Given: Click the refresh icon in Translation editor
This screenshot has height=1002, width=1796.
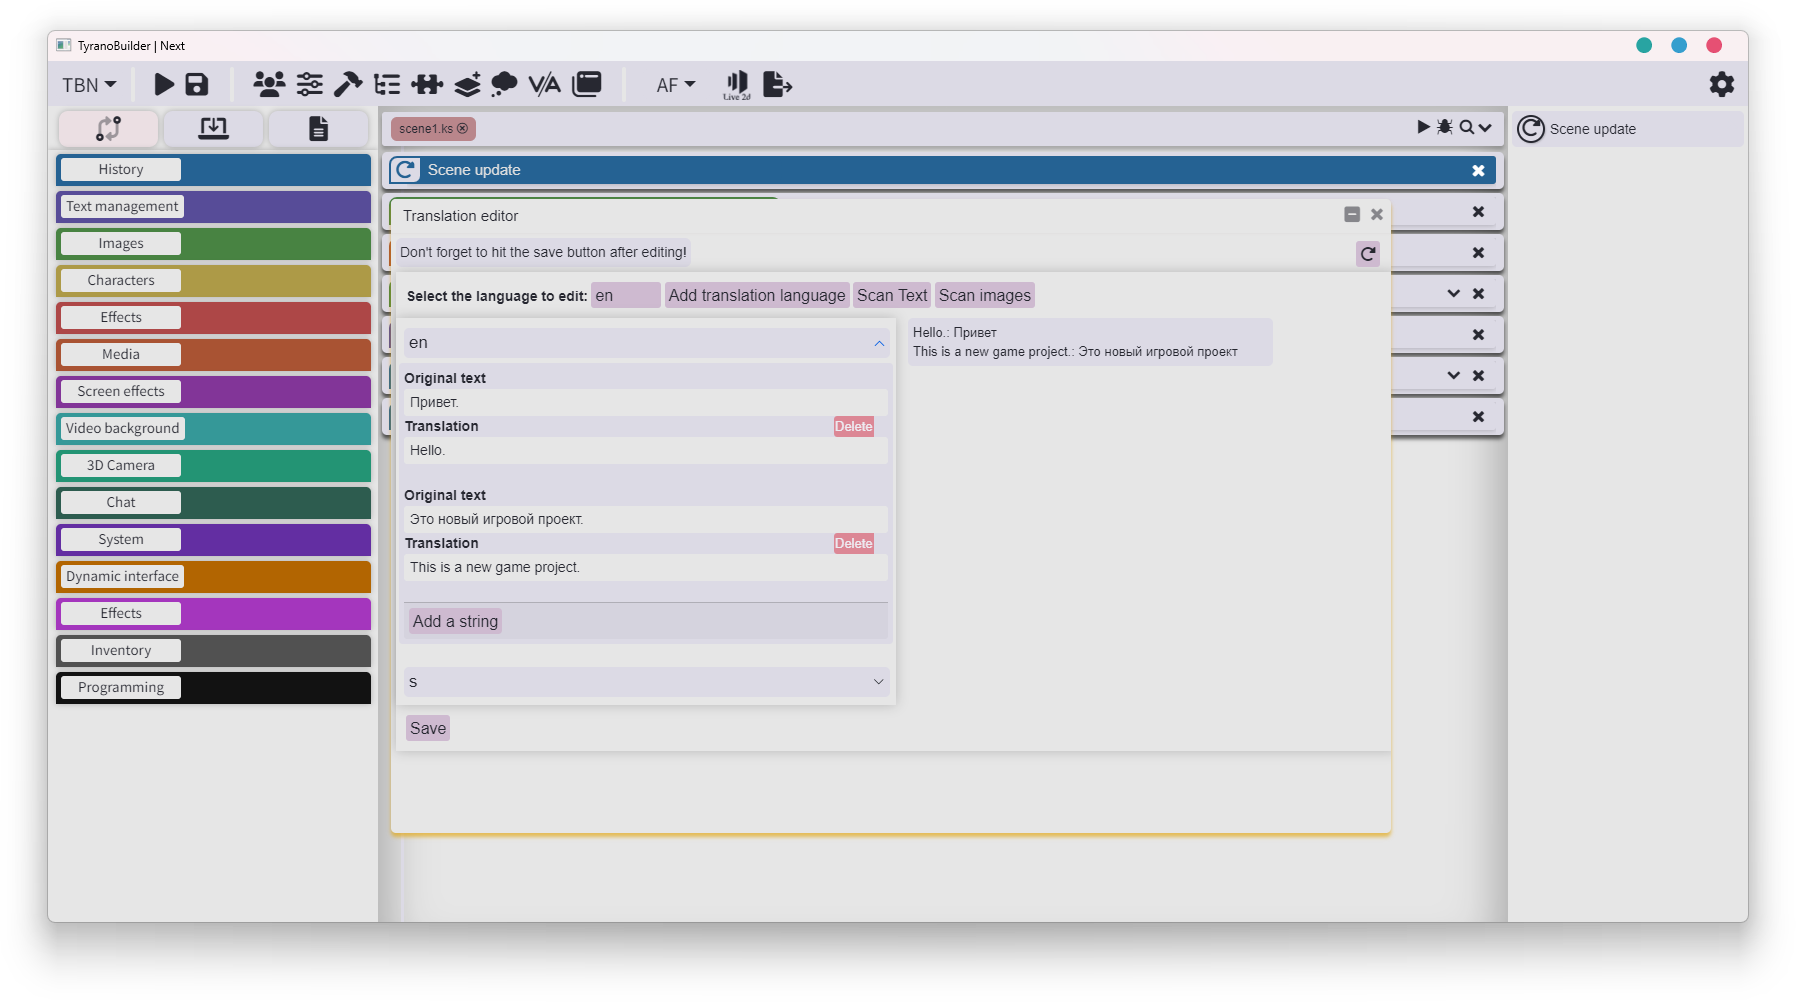Looking at the screenshot, I should [x=1367, y=254].
